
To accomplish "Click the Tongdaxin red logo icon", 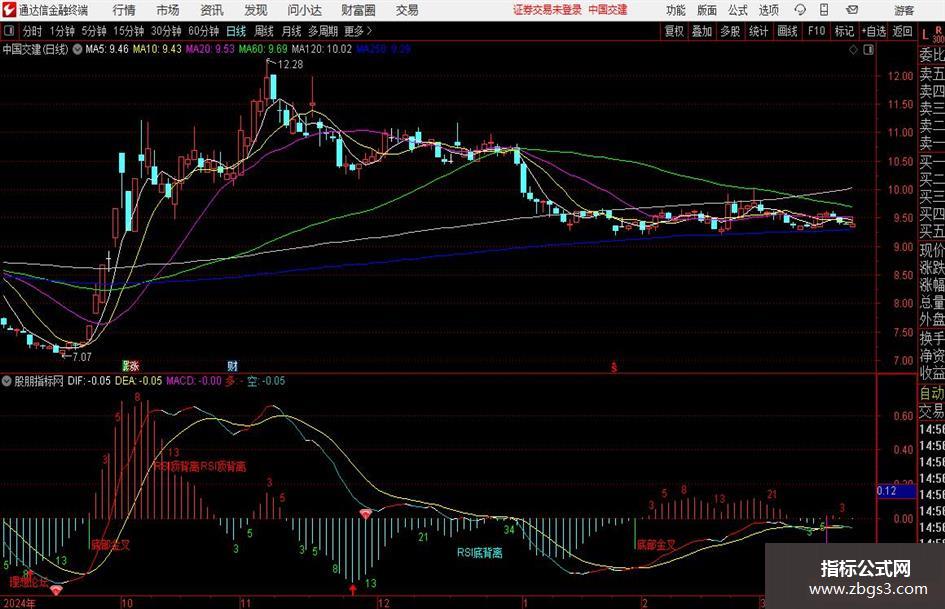I will 9,10.
